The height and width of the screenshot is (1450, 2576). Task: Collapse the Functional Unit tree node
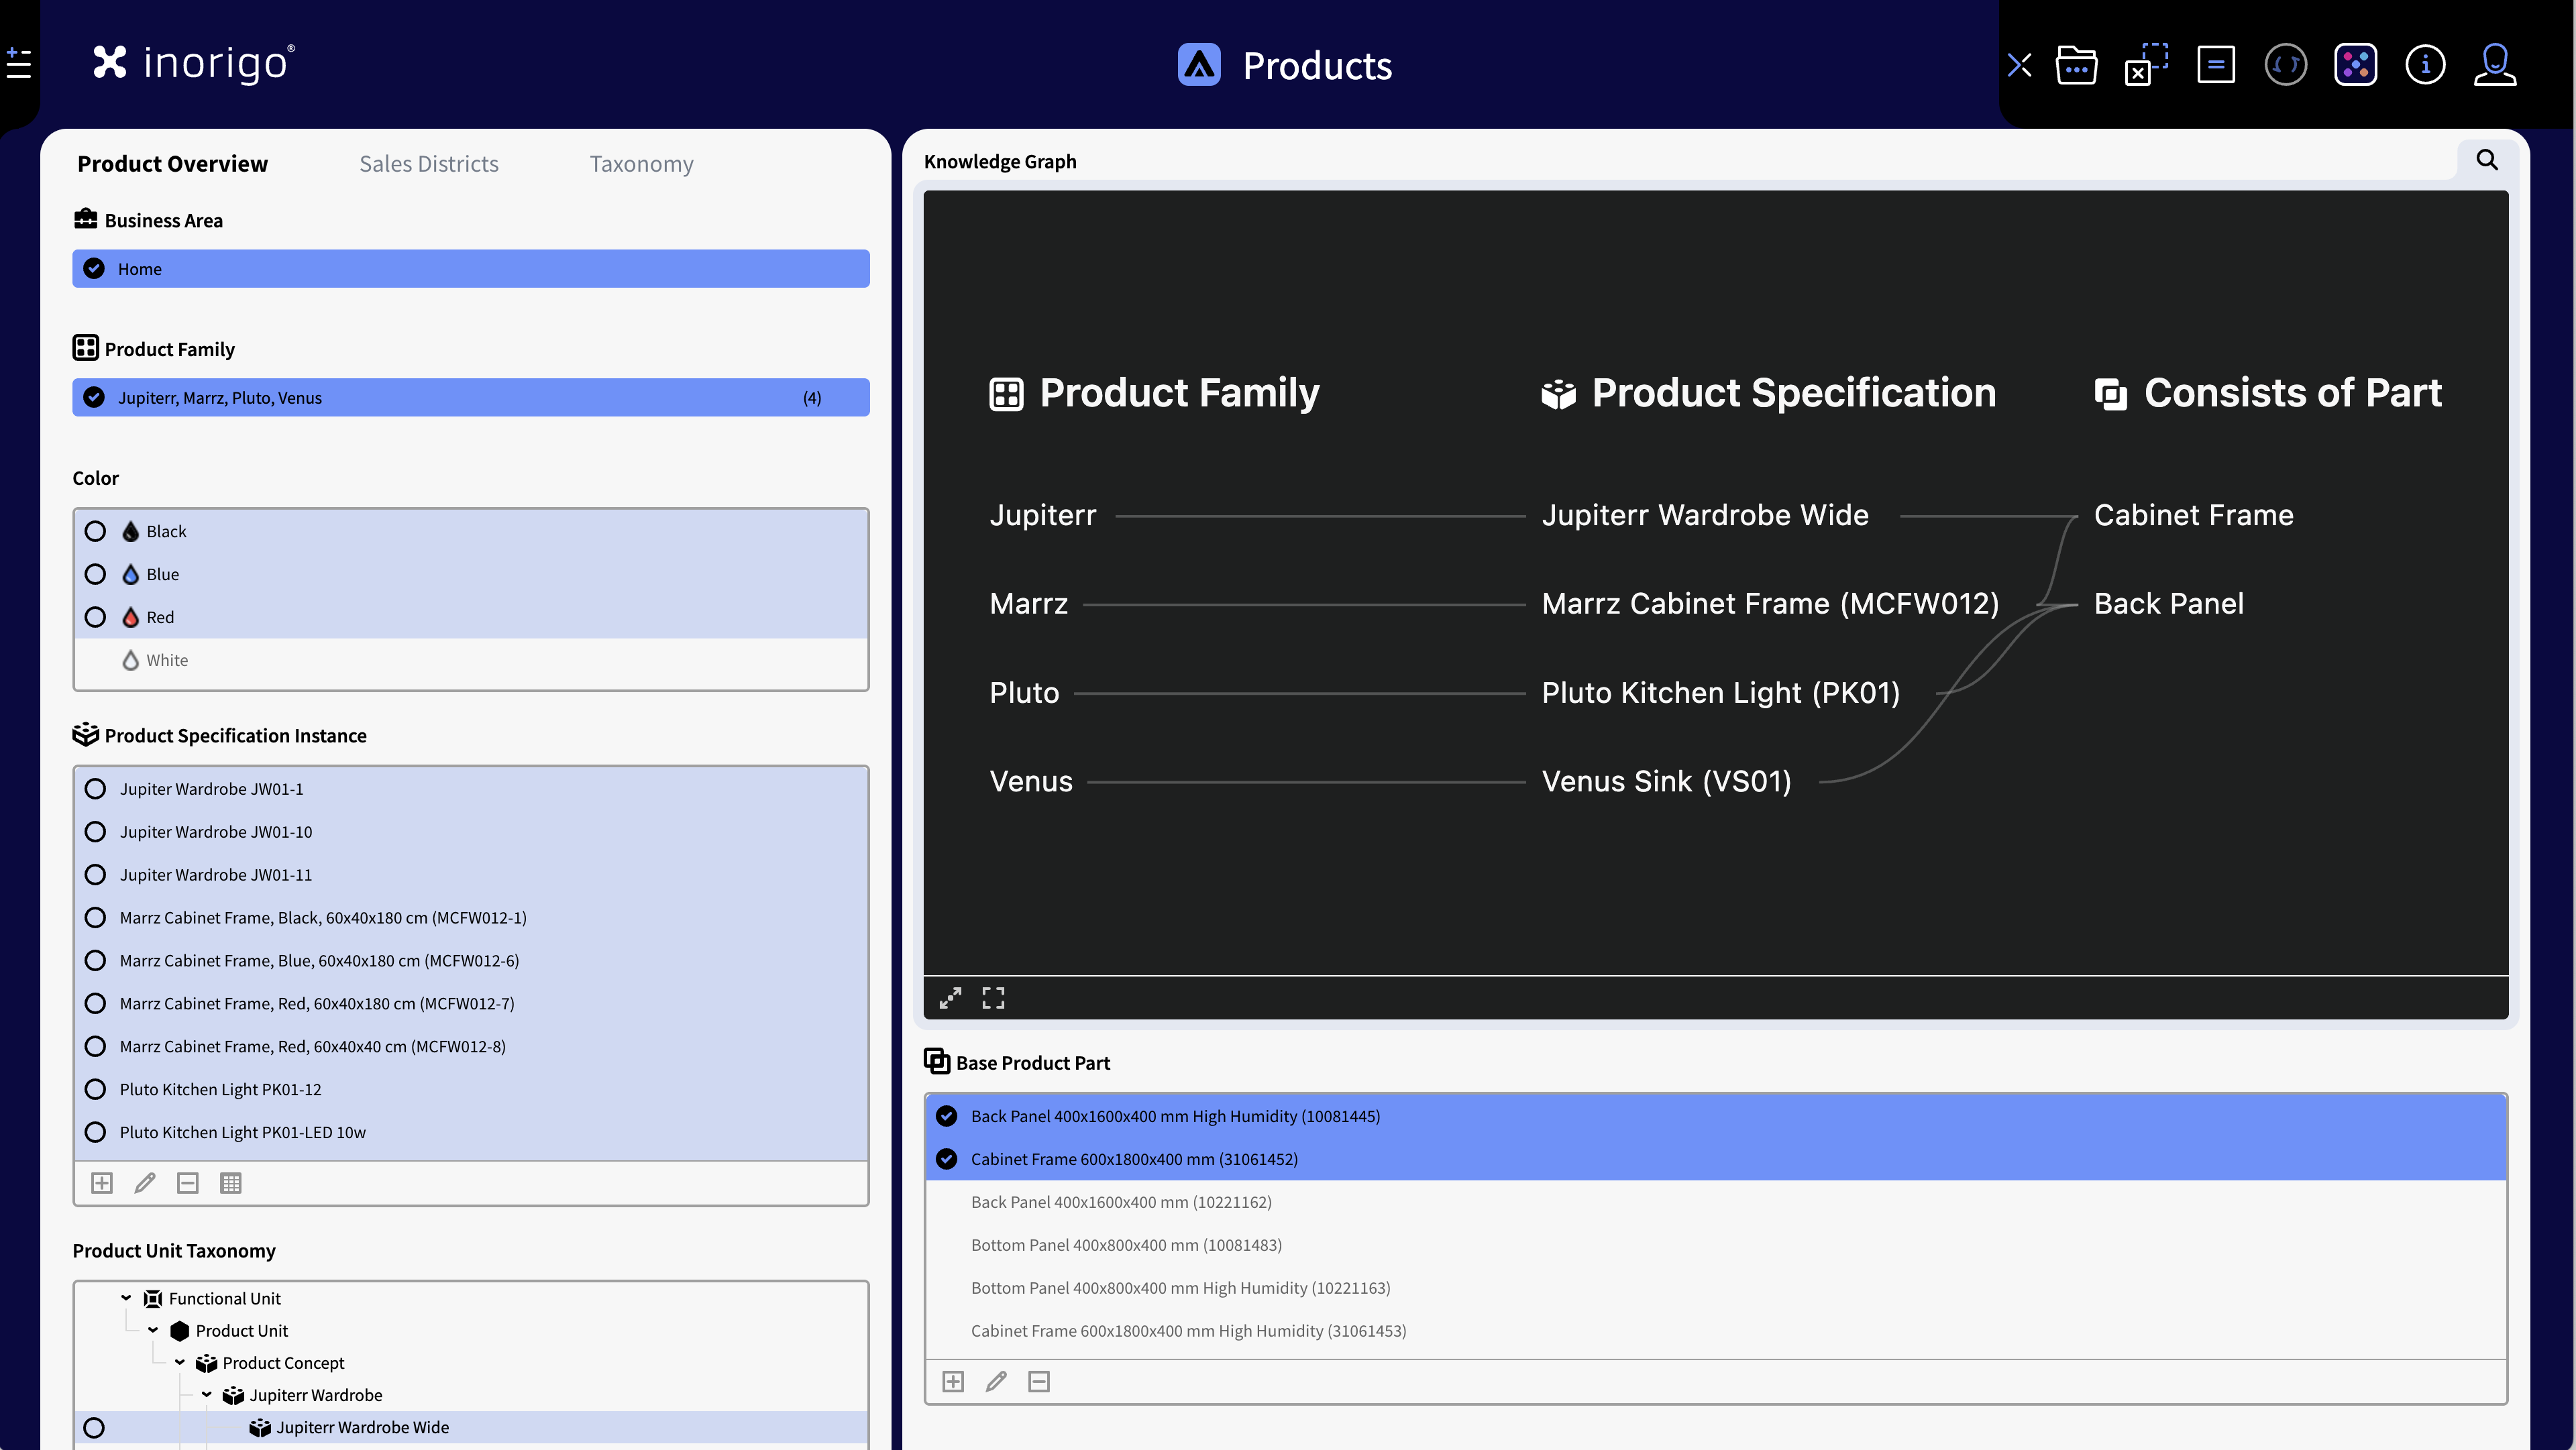(126, 1298)
